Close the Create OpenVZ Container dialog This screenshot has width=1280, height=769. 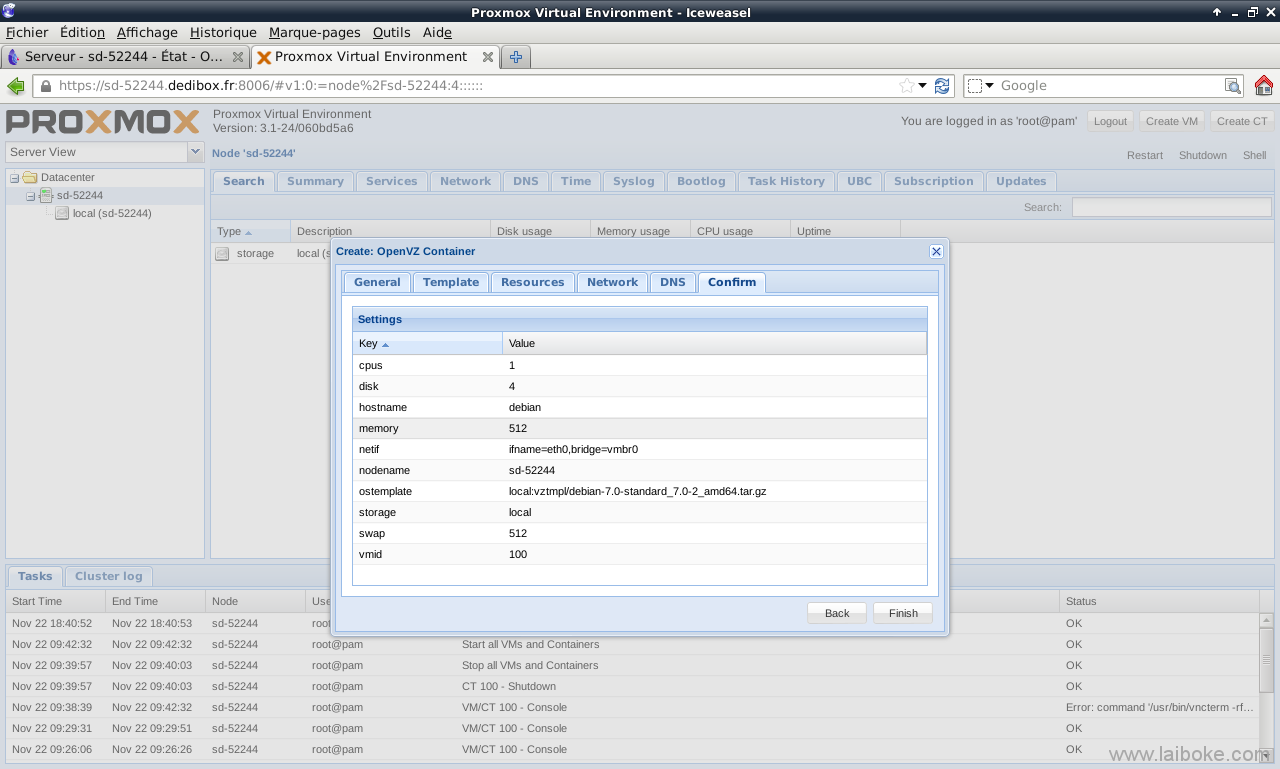click(x=936, y=251)
